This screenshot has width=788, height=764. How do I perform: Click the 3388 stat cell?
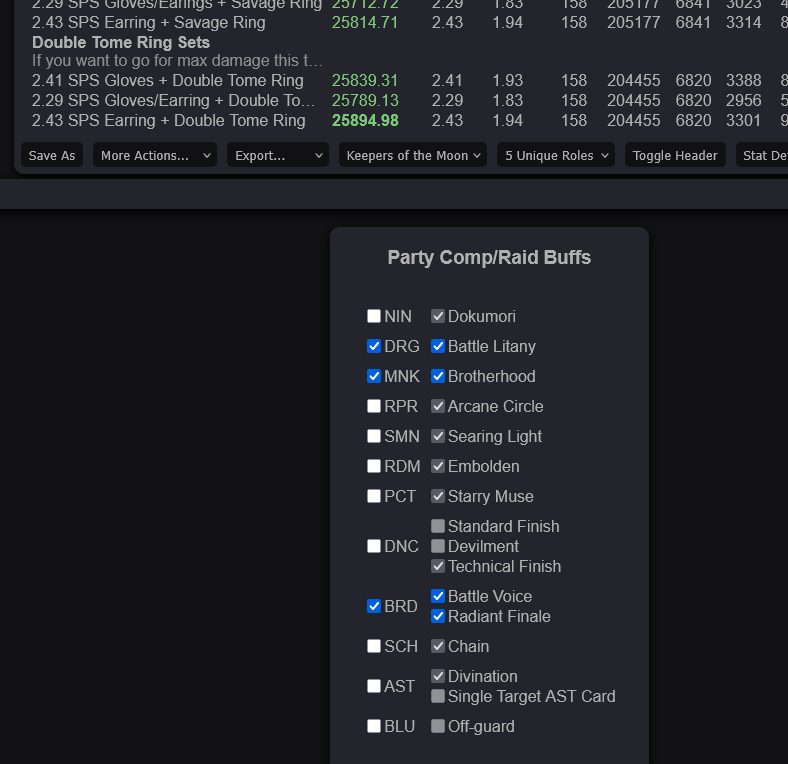click(743, 80)
